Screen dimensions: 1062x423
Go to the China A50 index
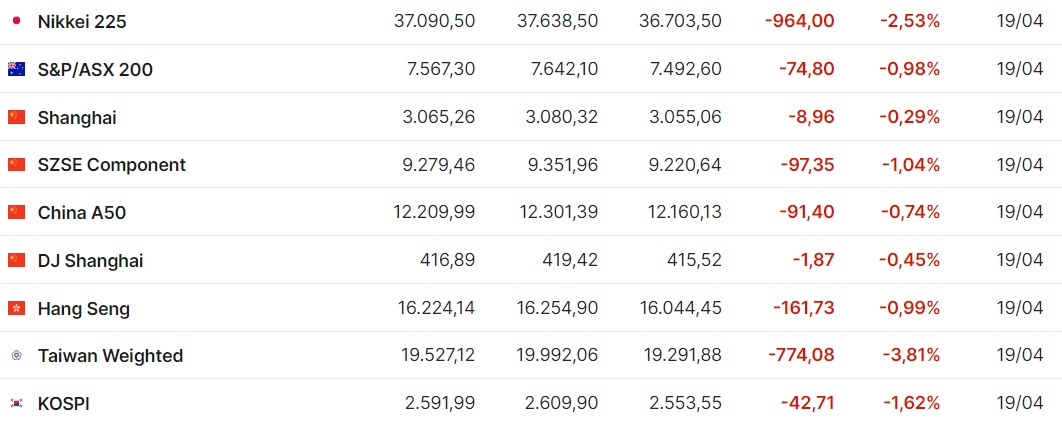pyautogui.click(x=82, y=213)
